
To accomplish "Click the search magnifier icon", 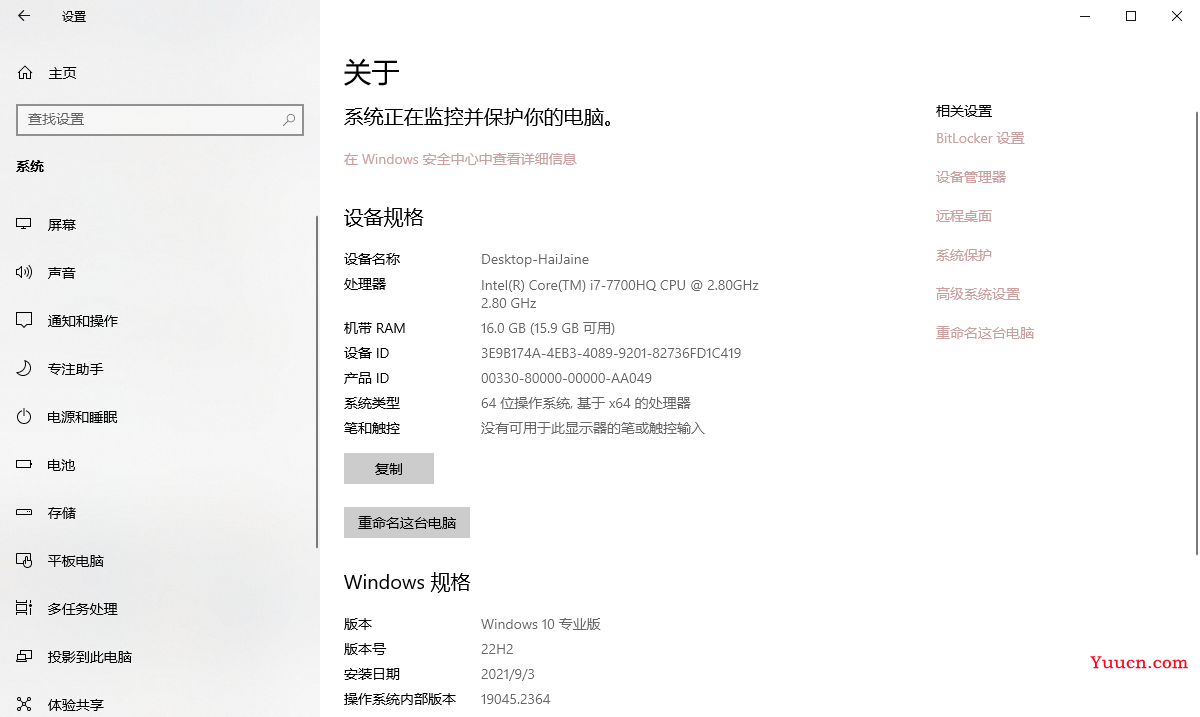I will [x=289, y=119].
